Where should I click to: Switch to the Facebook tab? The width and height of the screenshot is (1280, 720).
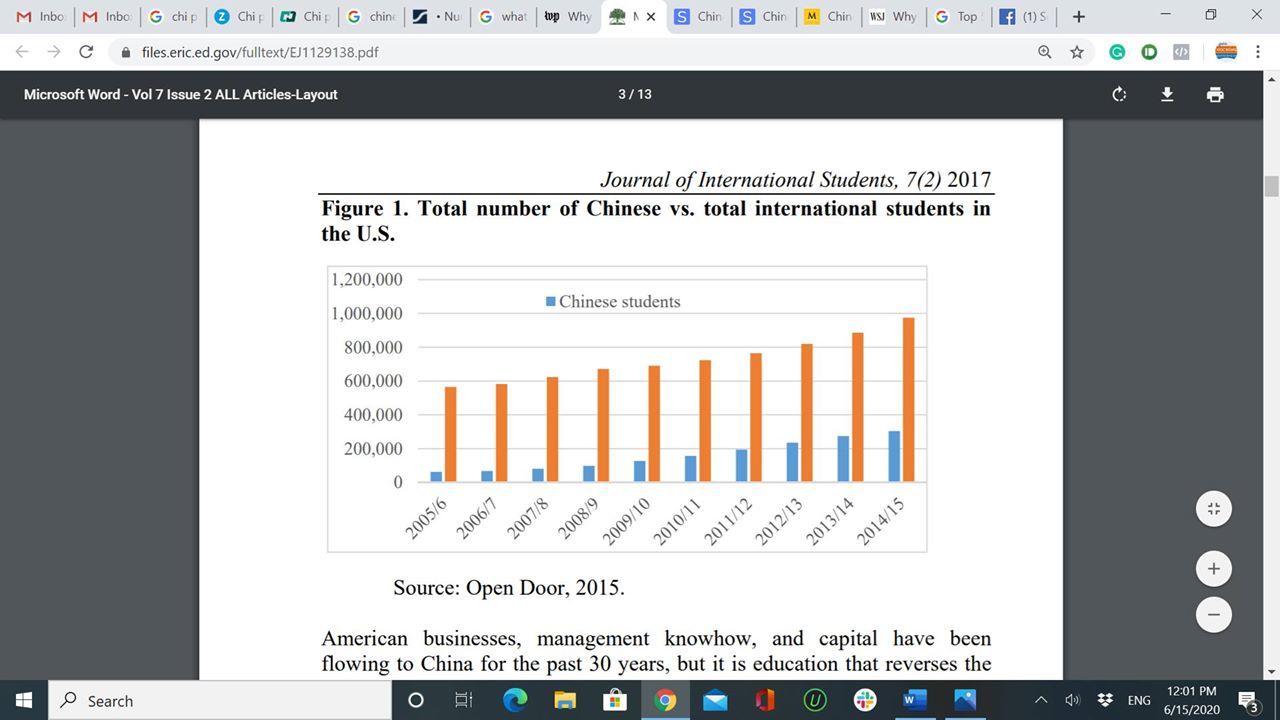pos(1024,17)
